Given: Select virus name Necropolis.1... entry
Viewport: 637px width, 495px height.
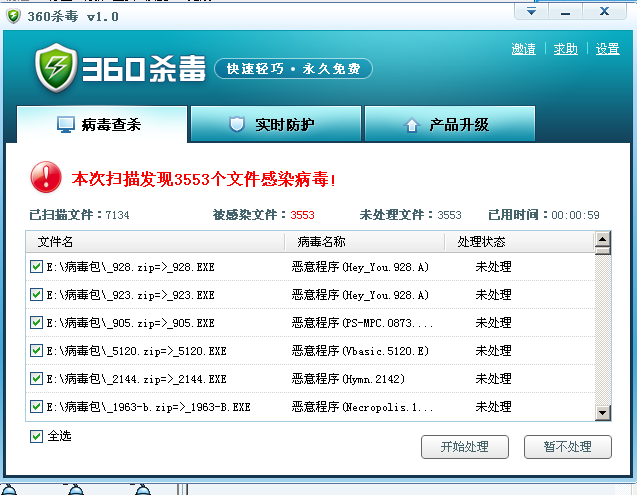Looking at the screenshot, I should [362, 407].
